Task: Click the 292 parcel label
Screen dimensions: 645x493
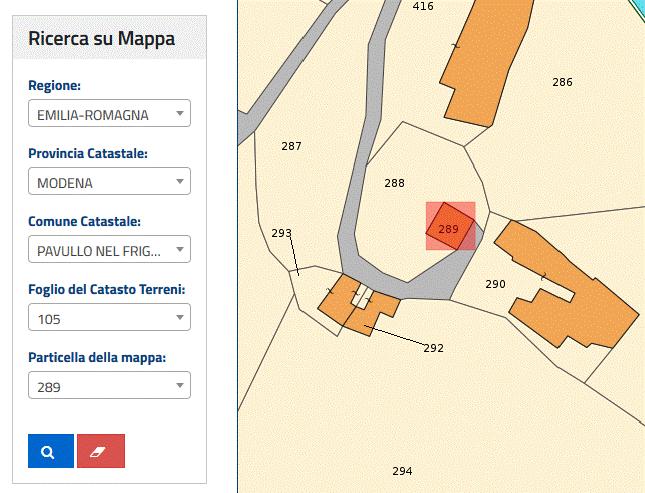Action: [433, 348]
